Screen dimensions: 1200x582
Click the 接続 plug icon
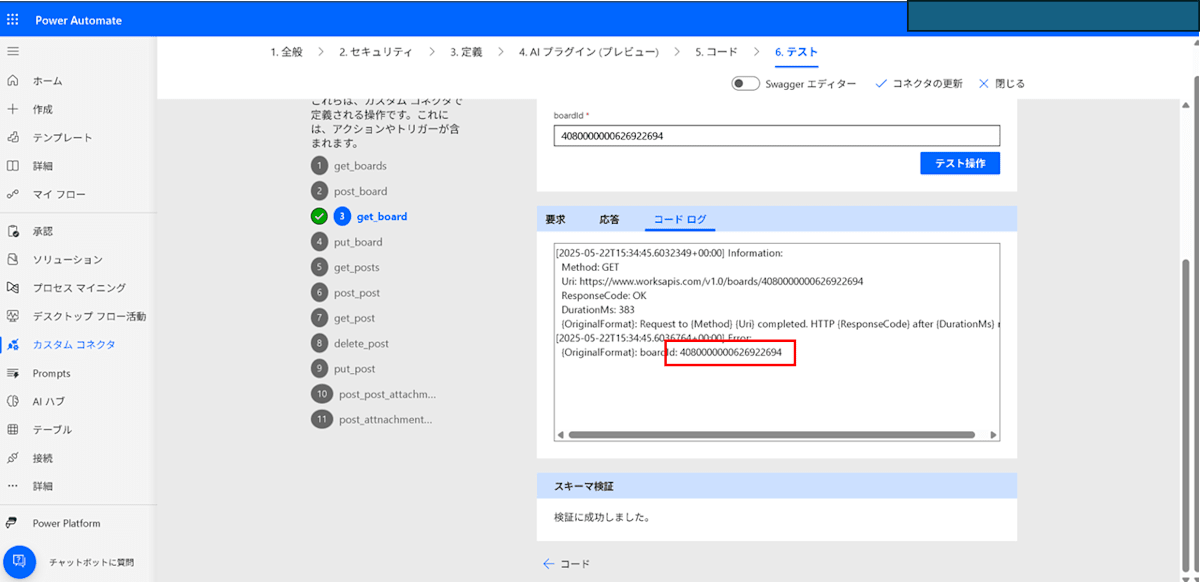pyautogui.click(x=13, y=457)
